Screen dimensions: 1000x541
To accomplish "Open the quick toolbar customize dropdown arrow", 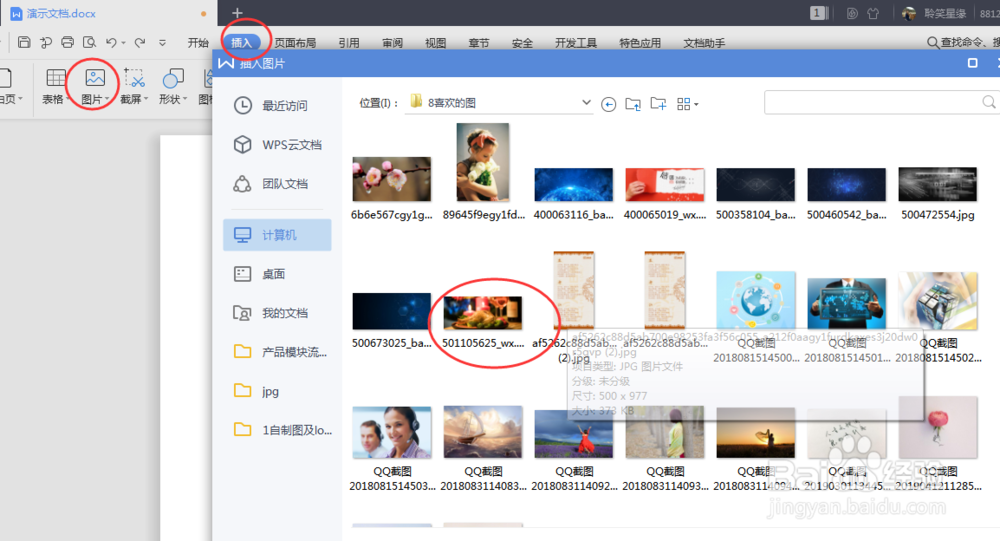I will coord(163,43).
